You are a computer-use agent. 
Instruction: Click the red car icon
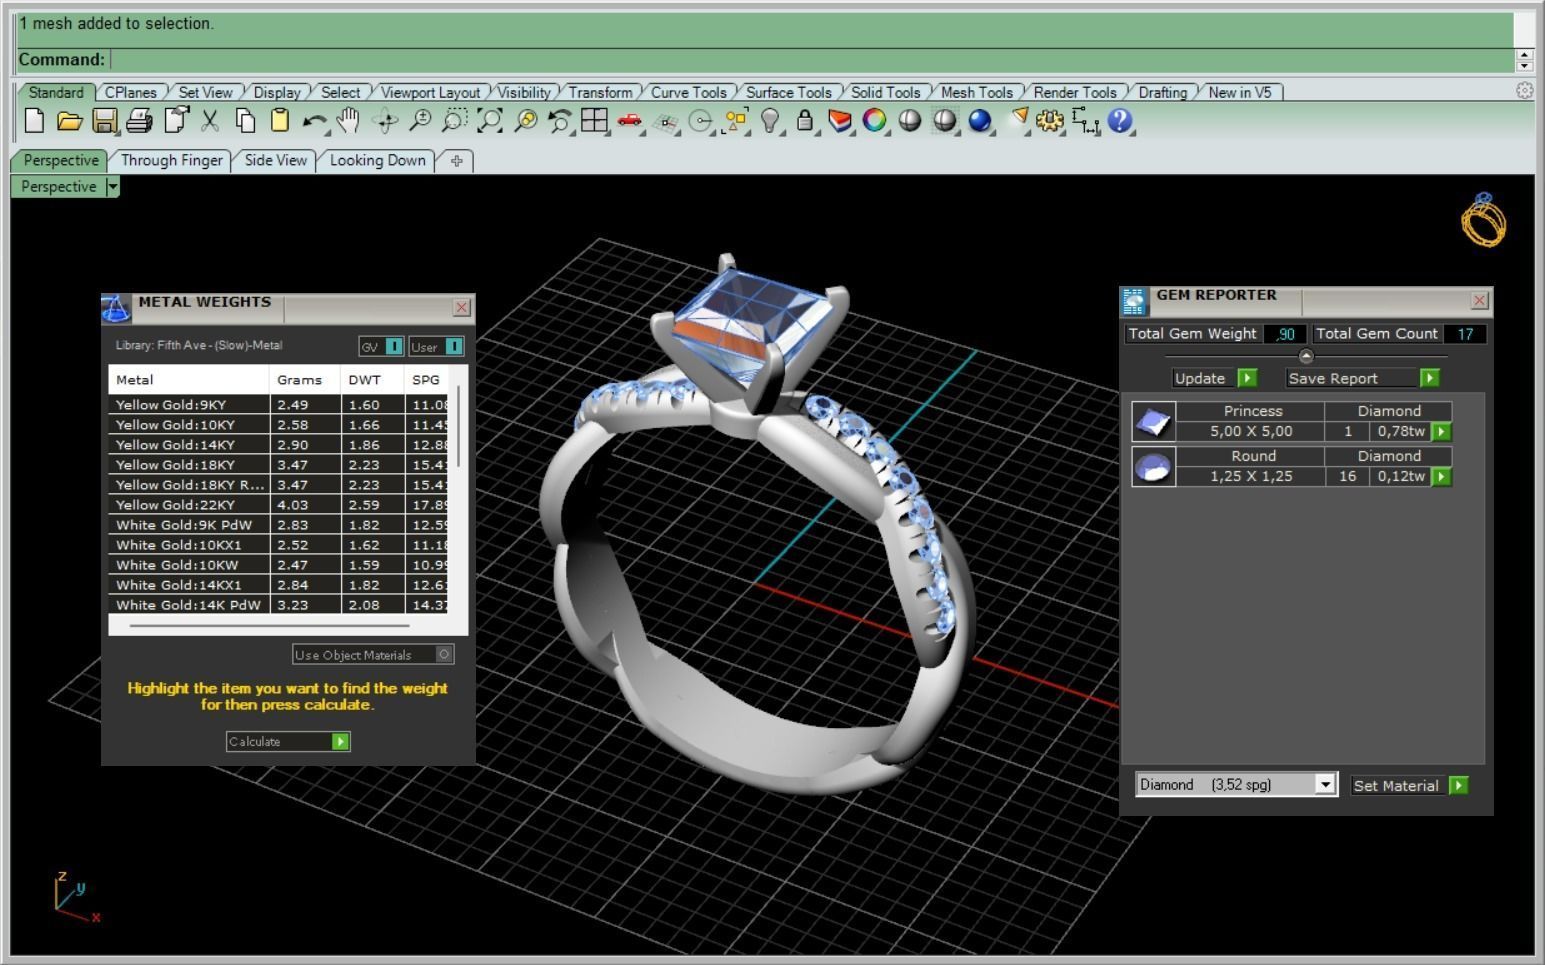(x=629, y=121)
